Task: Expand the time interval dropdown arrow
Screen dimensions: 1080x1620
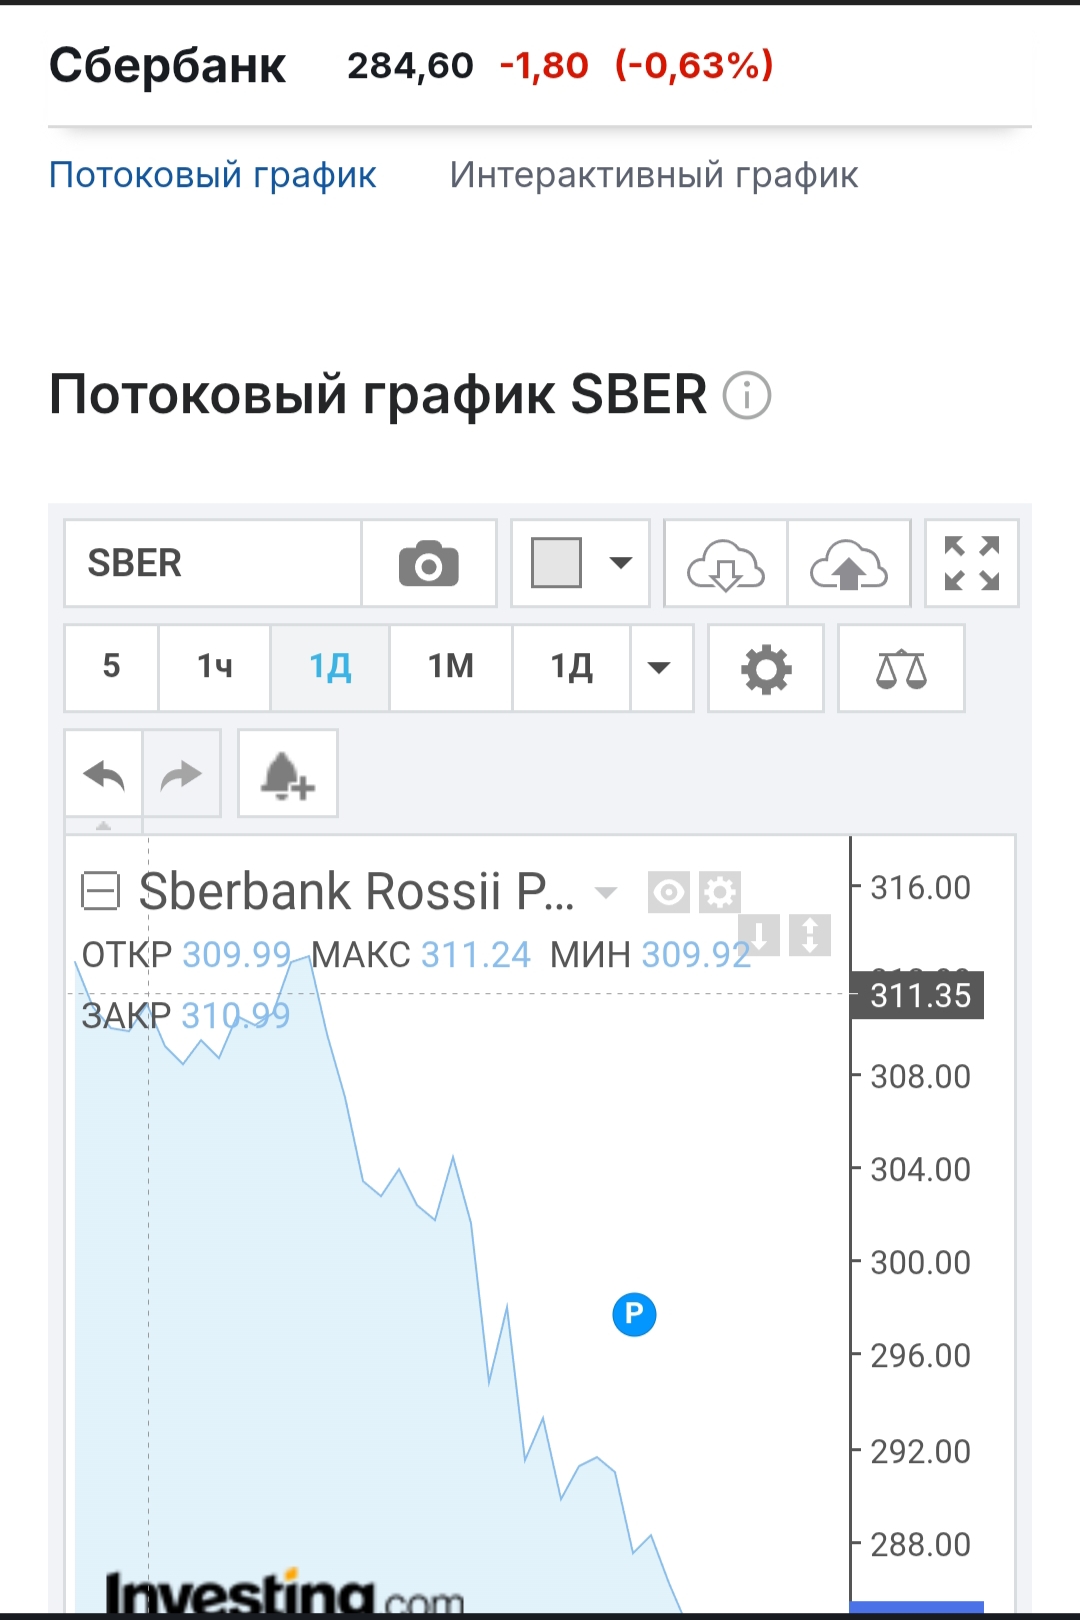Action: coord(659,668)
